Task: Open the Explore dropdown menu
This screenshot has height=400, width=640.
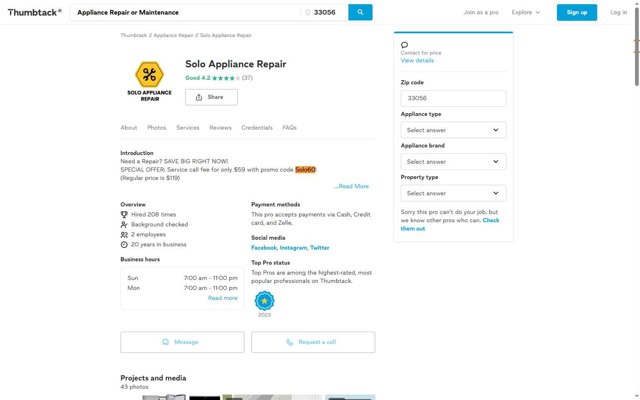Action: (x=526, y=12)
